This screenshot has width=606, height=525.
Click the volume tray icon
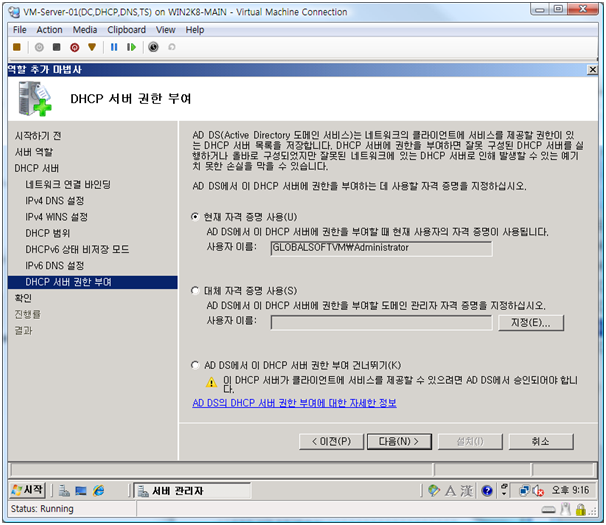point(538,491)
